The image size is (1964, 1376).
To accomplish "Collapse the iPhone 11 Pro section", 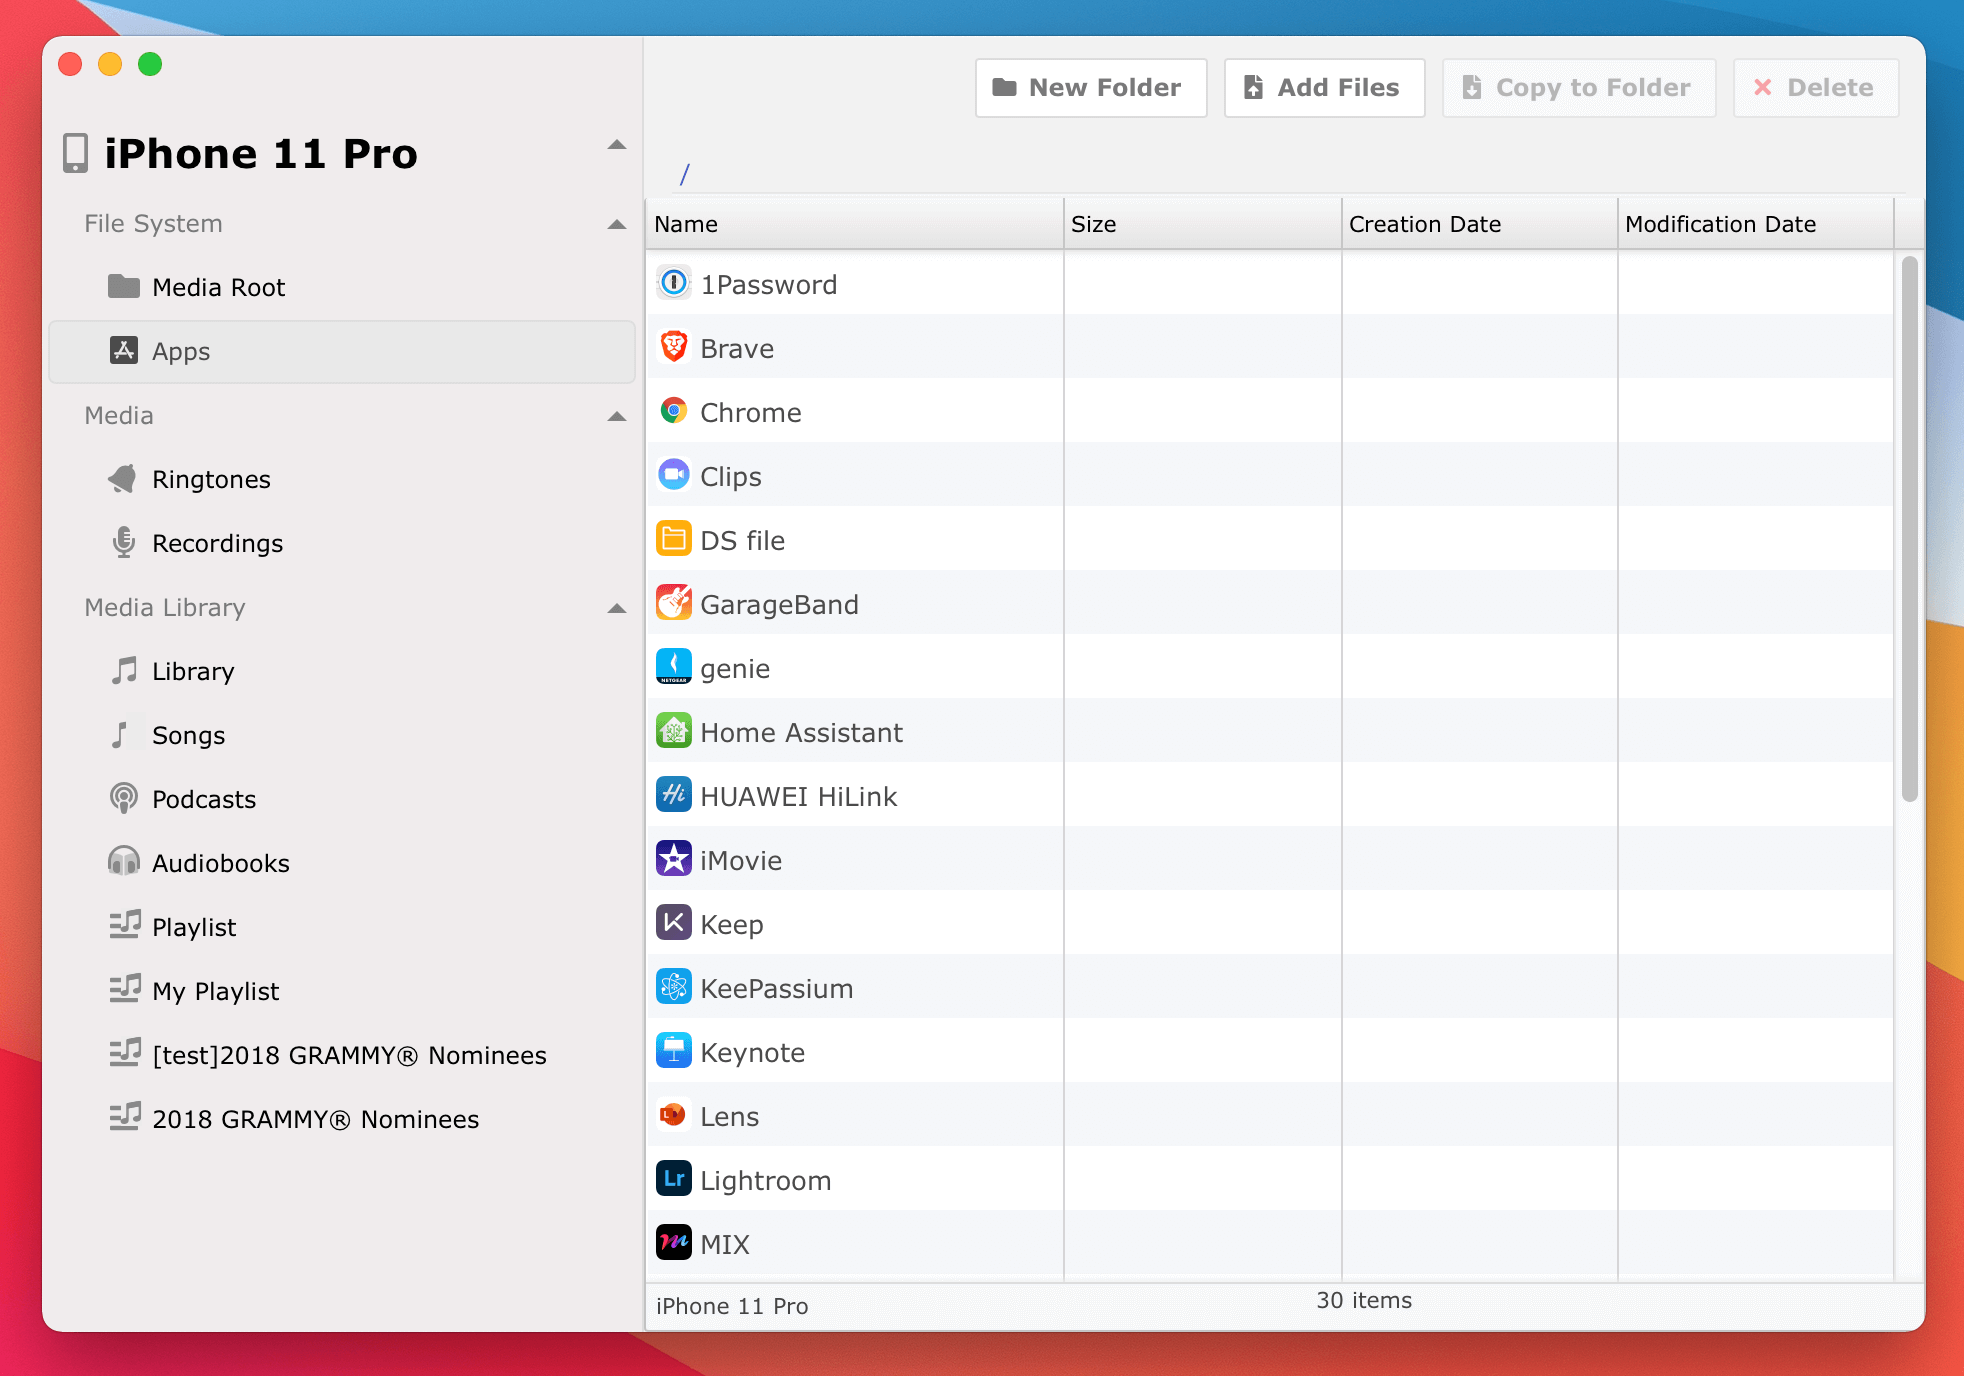I will click(617, 145).
